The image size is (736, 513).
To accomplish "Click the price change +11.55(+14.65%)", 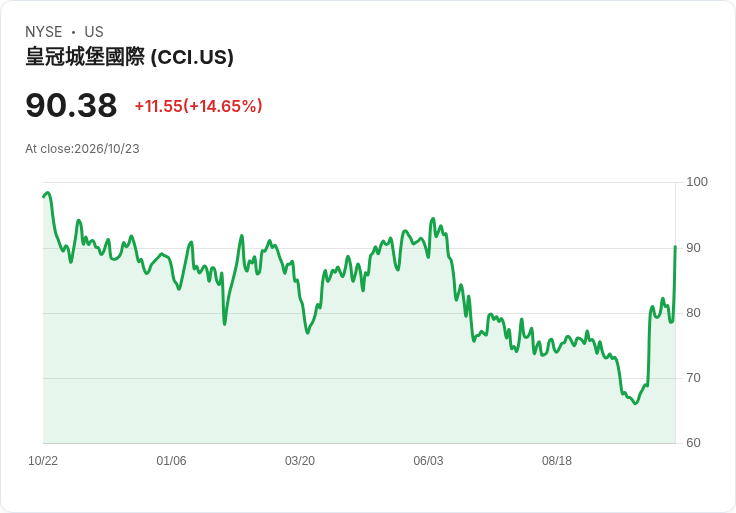I will point(198,106).
